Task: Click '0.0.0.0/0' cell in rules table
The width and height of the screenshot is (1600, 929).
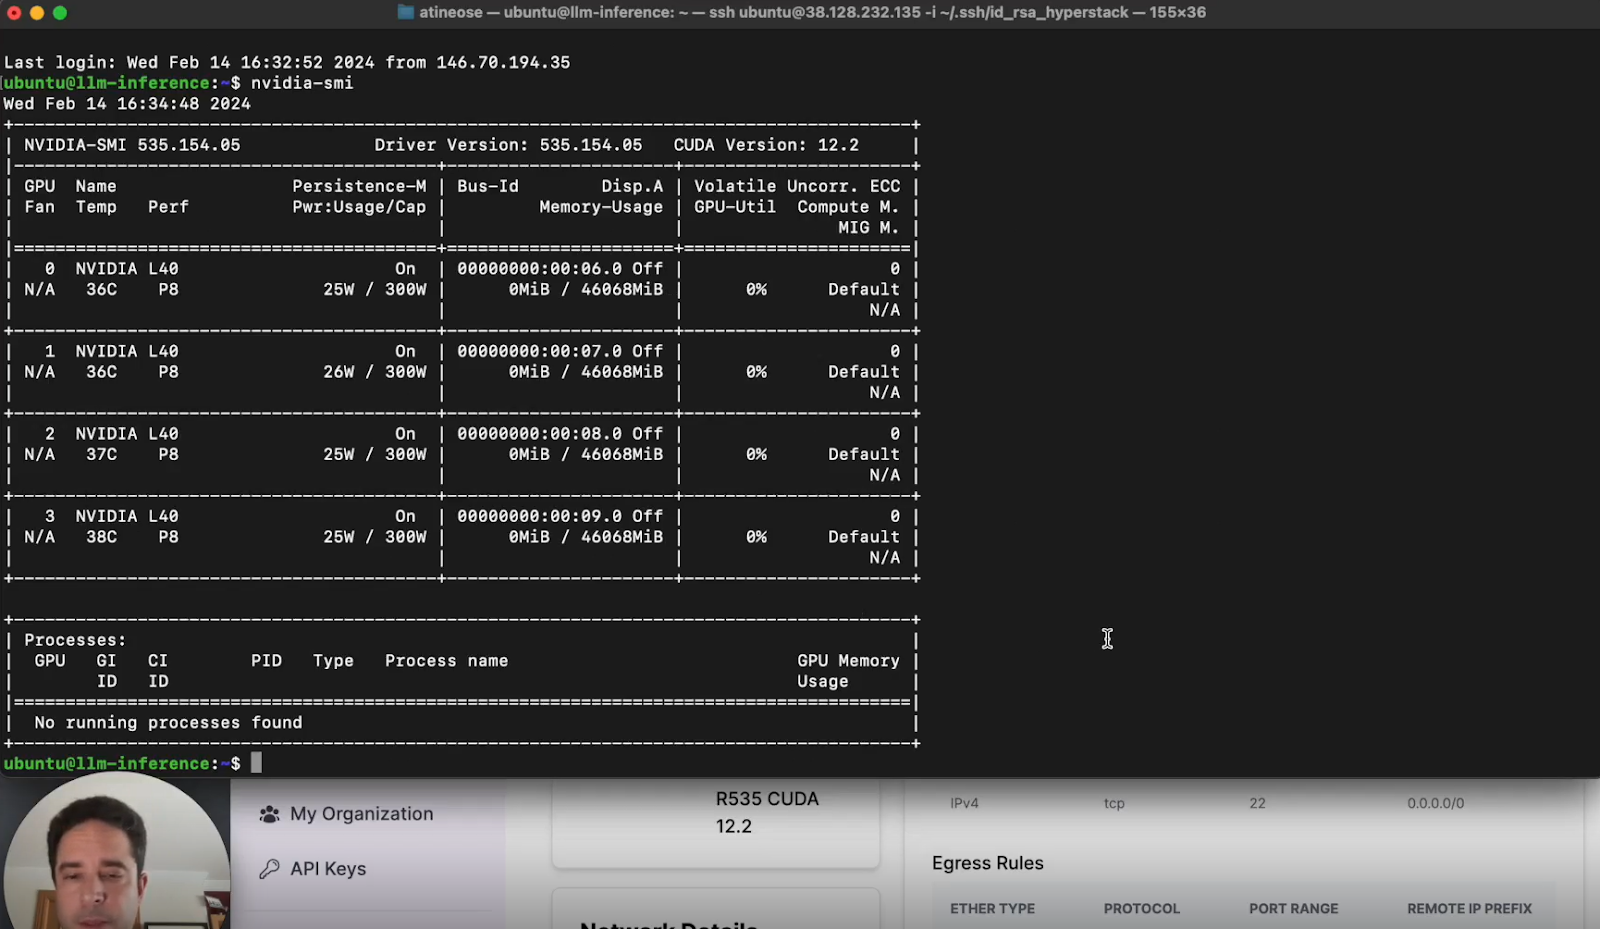Action: (1435, 803)
